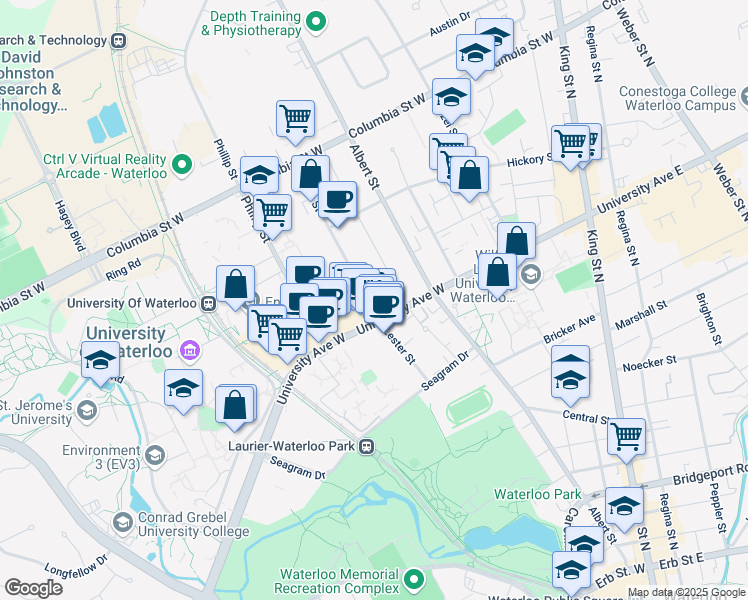The width and height of the screenshot is (748, 600).
Task: Click the grocery cart marker on King St N at Hickory
Action: (x=570, y=147)
